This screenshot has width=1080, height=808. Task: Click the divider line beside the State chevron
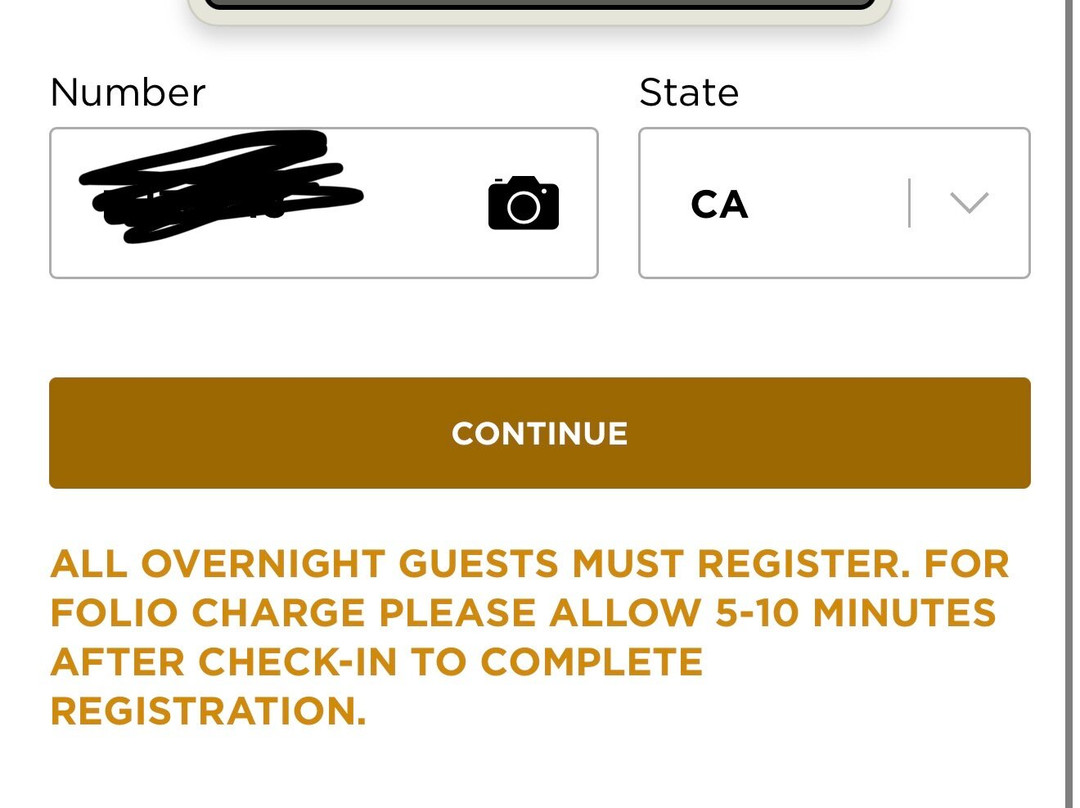click(909, 203)
